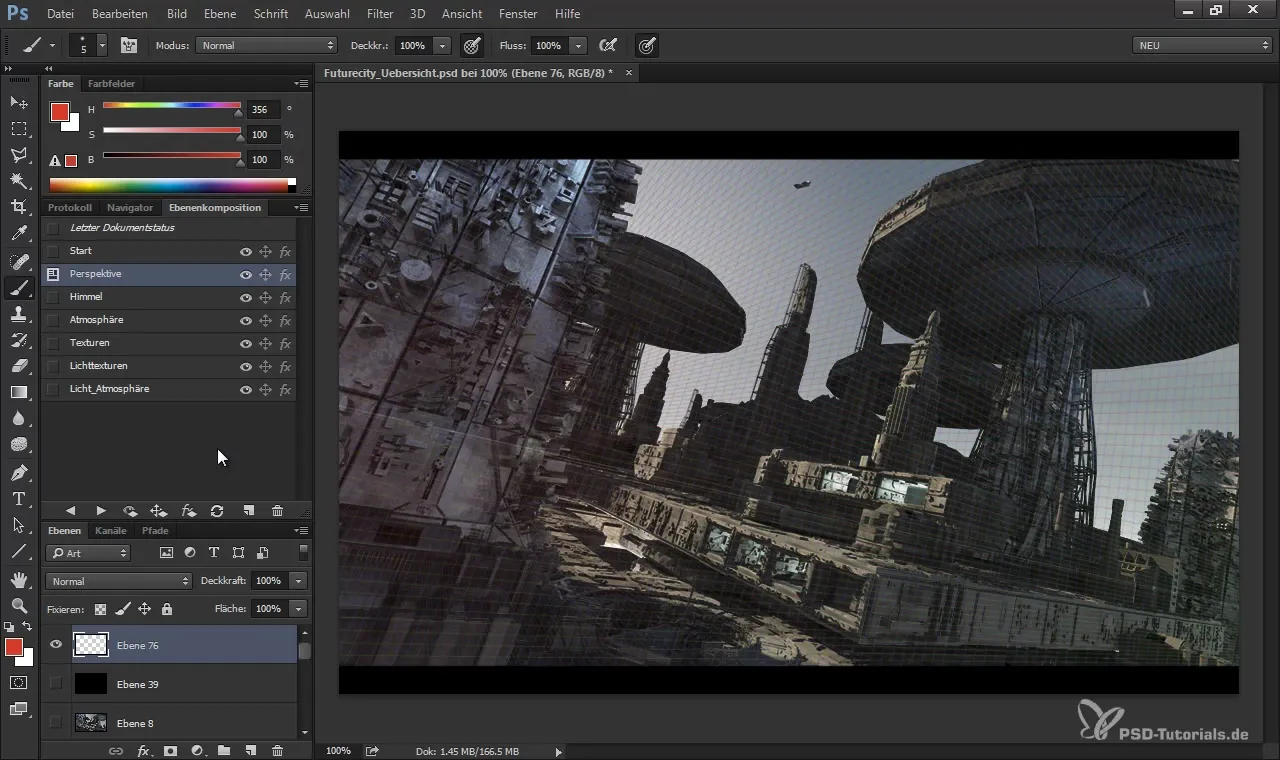Screen dimensions: 1280x760
Task: Lock all lock icon
Action: click(x=166, y=608)
